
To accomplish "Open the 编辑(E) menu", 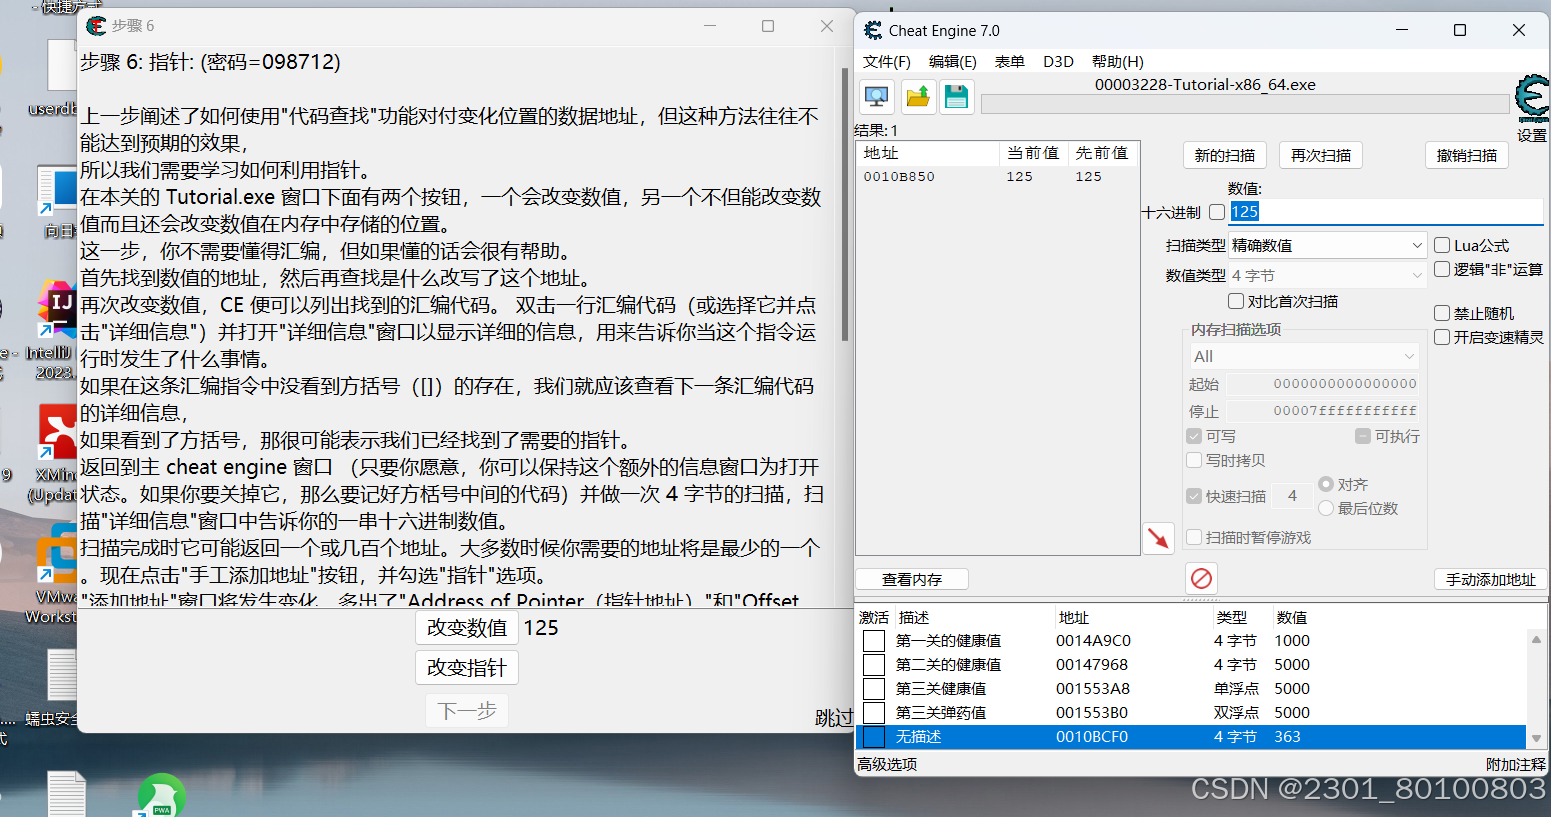I will 953,61.
